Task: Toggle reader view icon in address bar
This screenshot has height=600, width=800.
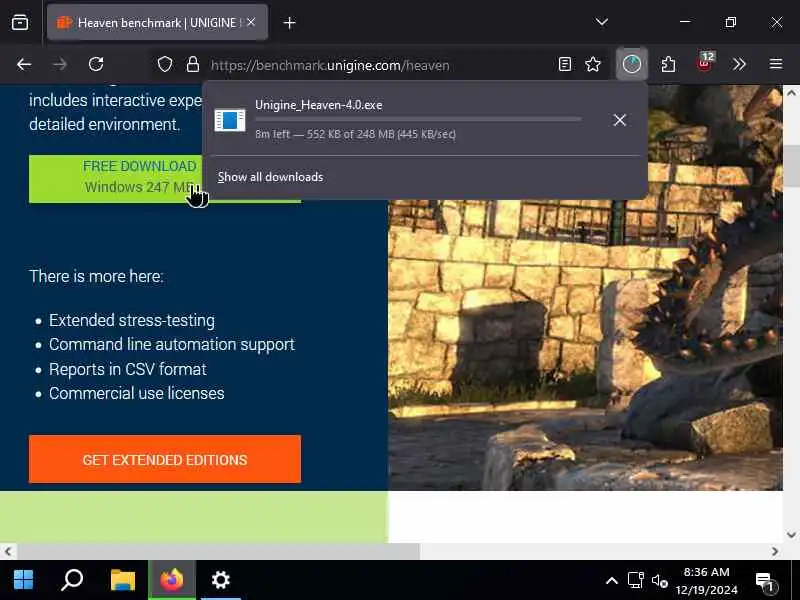Action: tap(565, 64)
